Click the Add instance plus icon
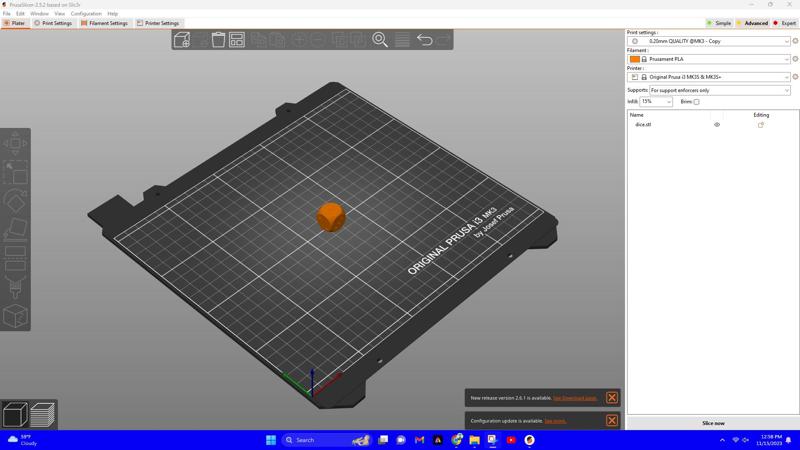The image size is (800, 450). [x=300, y=40]
